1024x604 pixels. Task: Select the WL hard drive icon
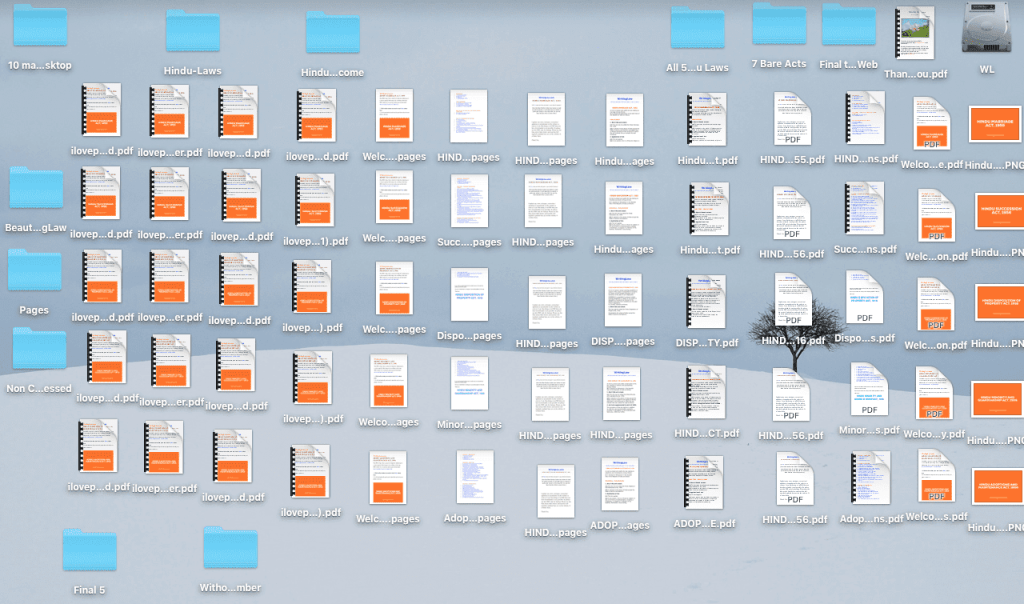tap(986, 28)
